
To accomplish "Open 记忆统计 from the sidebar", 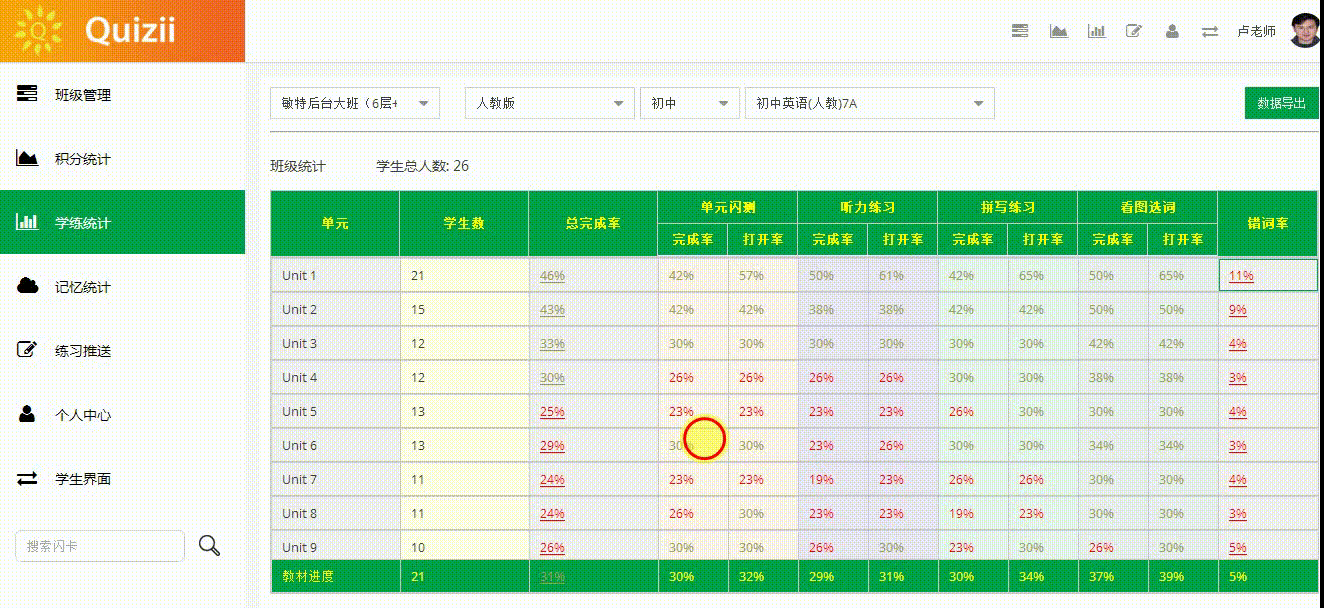I will (x=83, y=287).
